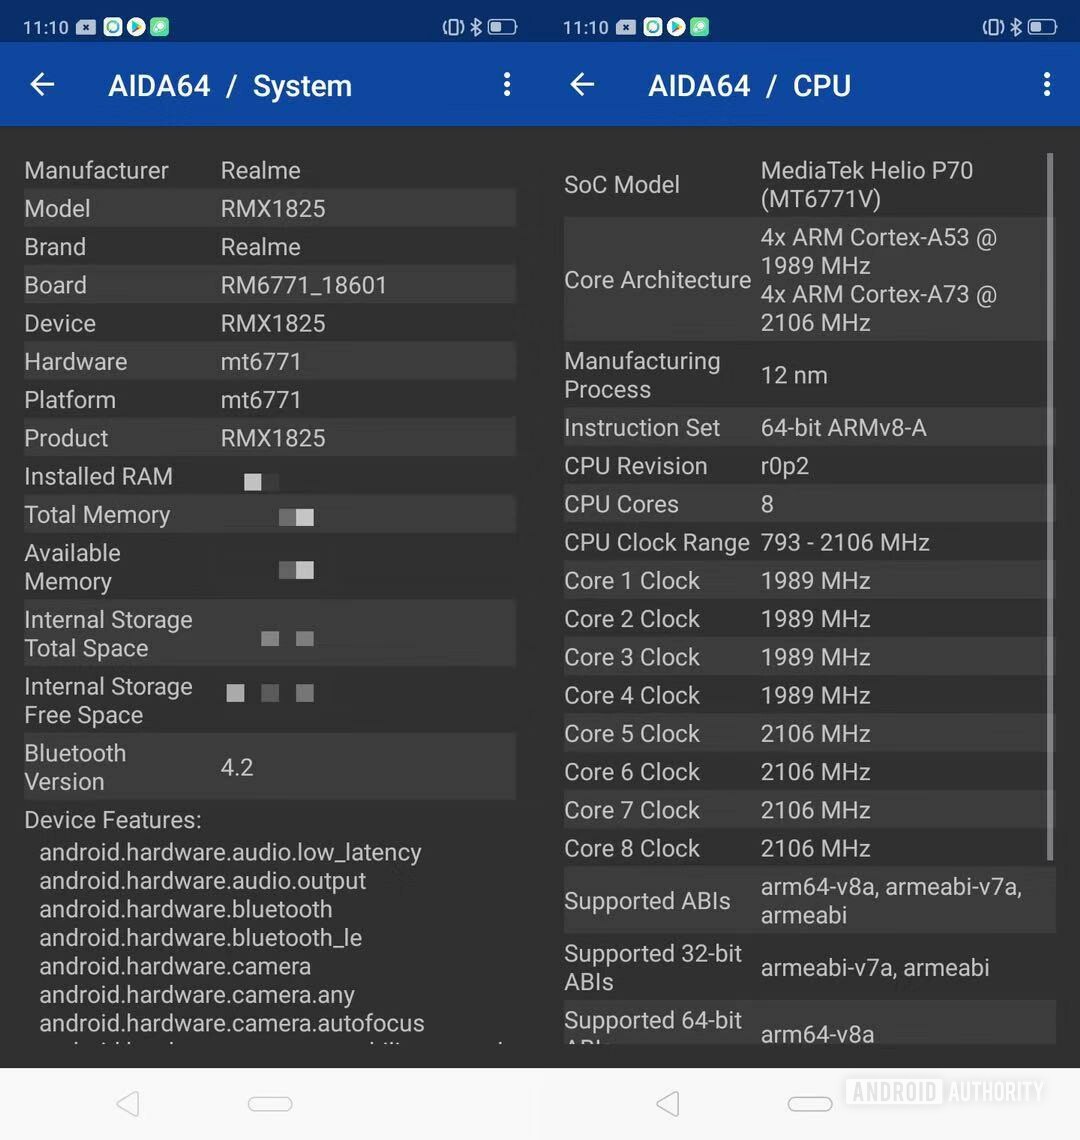
Task: Click the AIDA64 / CPU title
Action: 749,86
